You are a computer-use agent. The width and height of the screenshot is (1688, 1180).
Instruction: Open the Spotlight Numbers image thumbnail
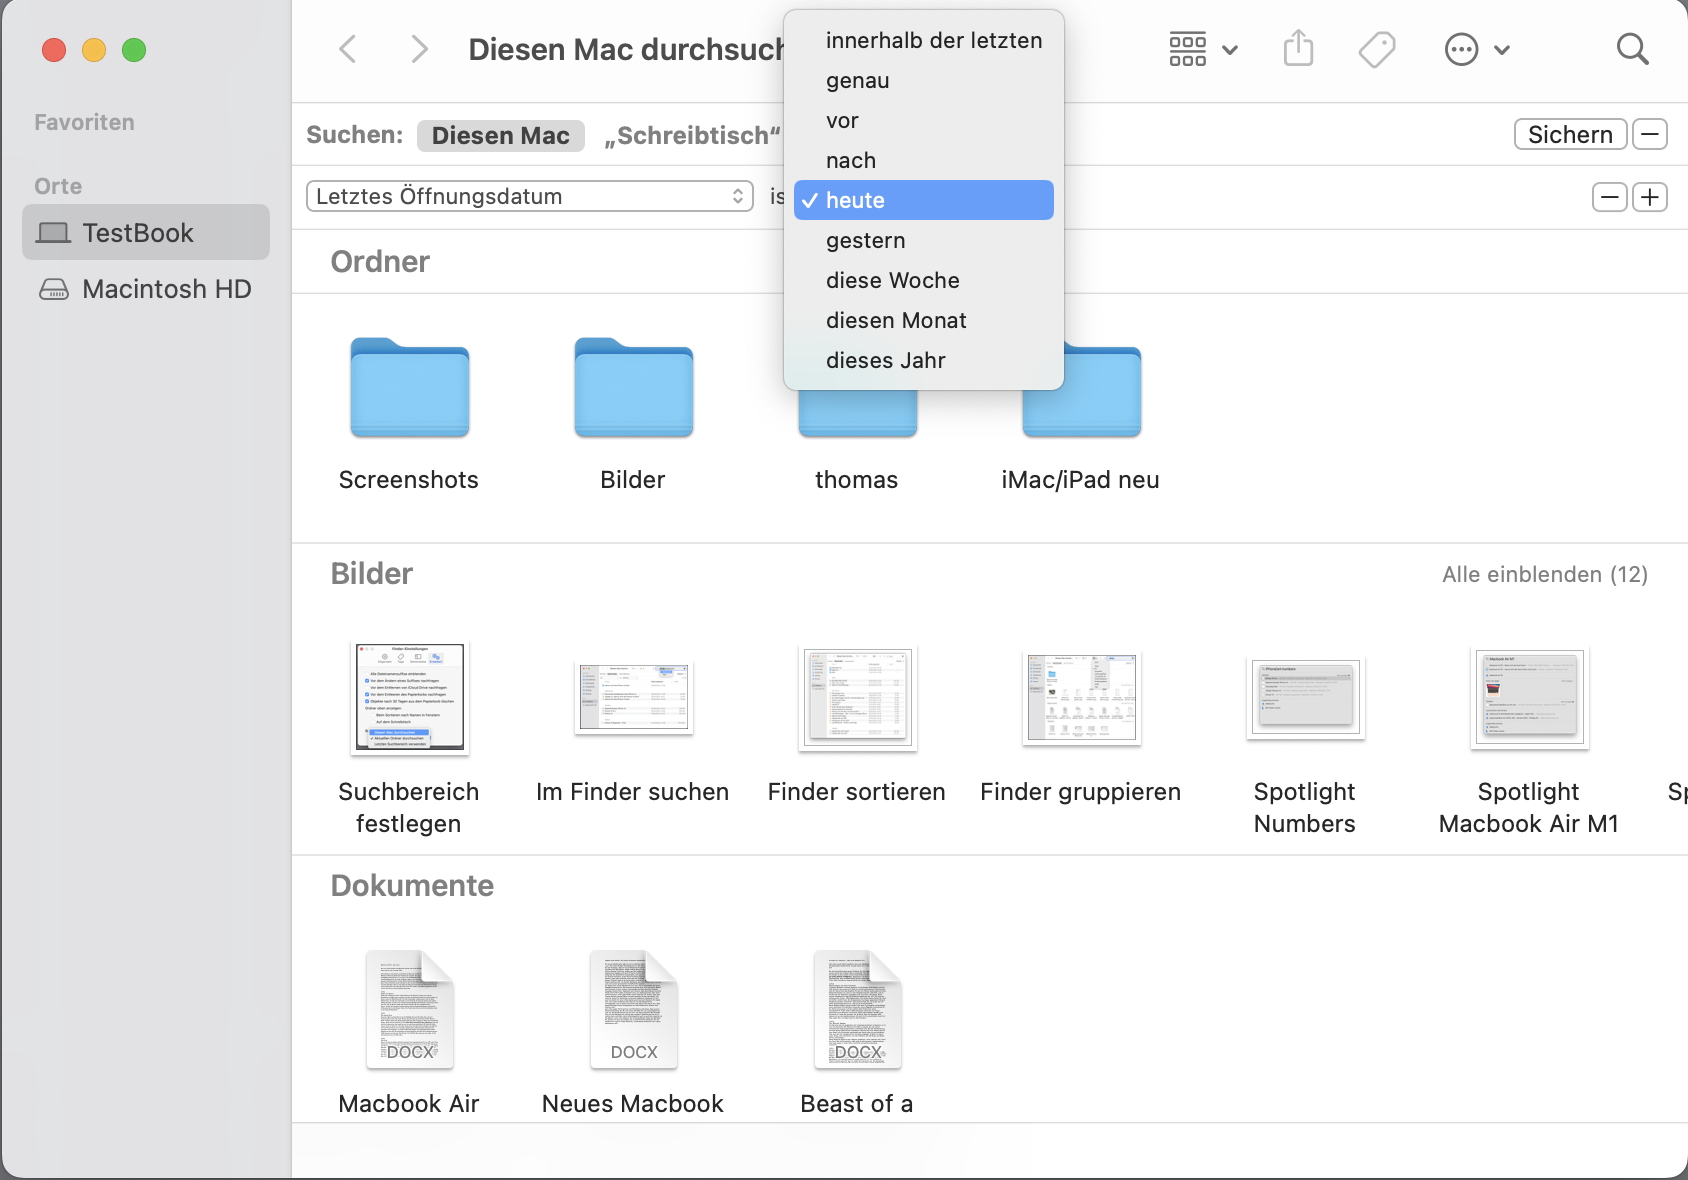[x=1304, y=698]
